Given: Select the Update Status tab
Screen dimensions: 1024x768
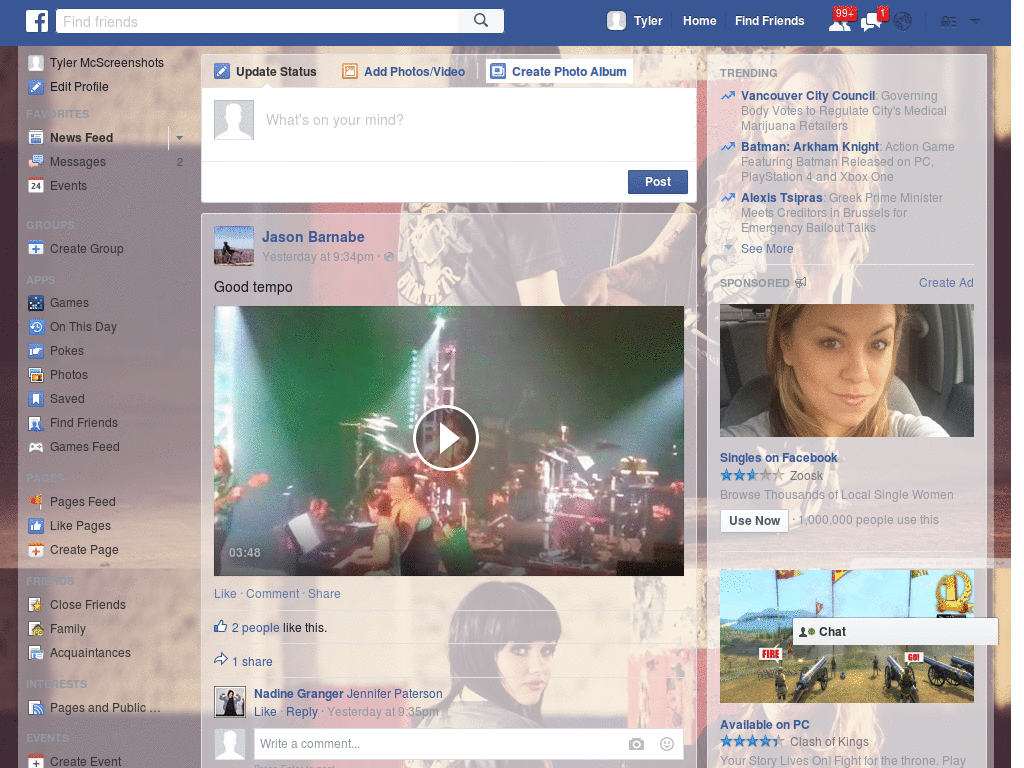Looking at the screenshot, I should 266,72.
